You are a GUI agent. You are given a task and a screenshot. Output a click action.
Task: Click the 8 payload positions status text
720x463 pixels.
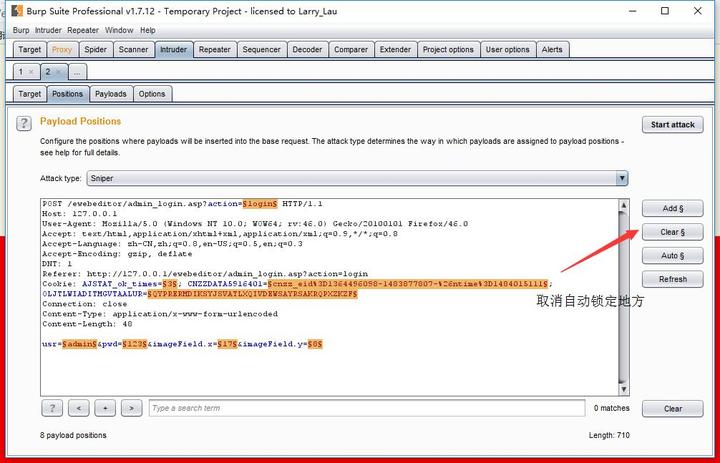[x=73, y=435]
